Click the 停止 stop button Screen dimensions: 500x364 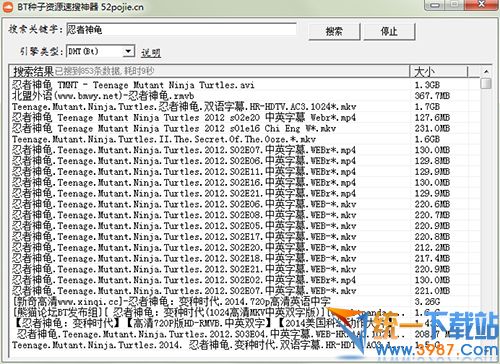389,32
